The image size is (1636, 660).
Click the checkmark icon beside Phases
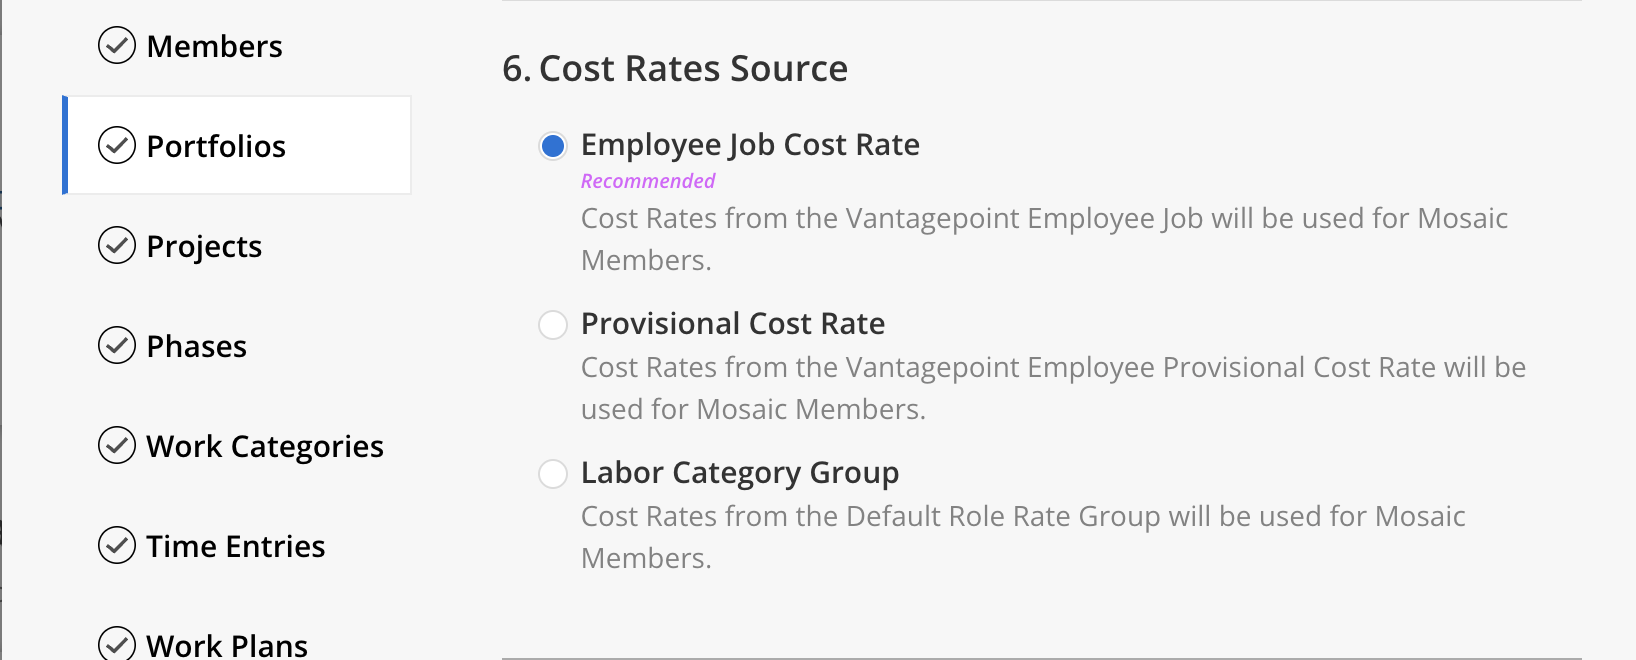pyautogui.click(x=117, y=345)
